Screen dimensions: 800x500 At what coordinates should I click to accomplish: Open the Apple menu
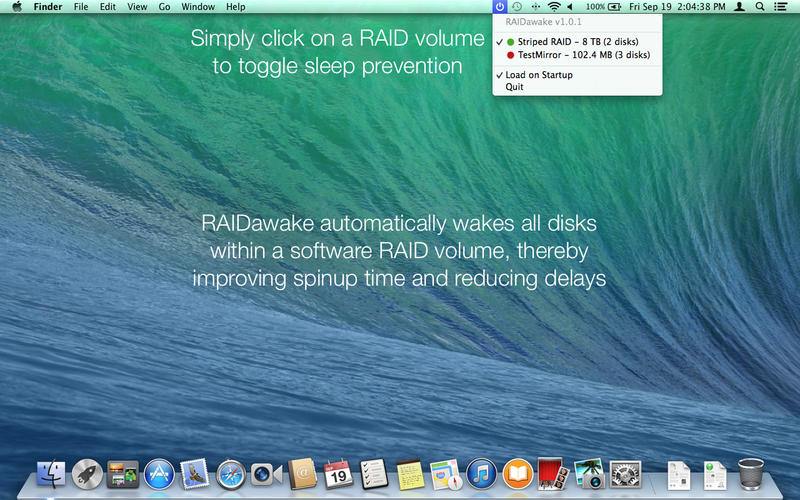point(16,7)
